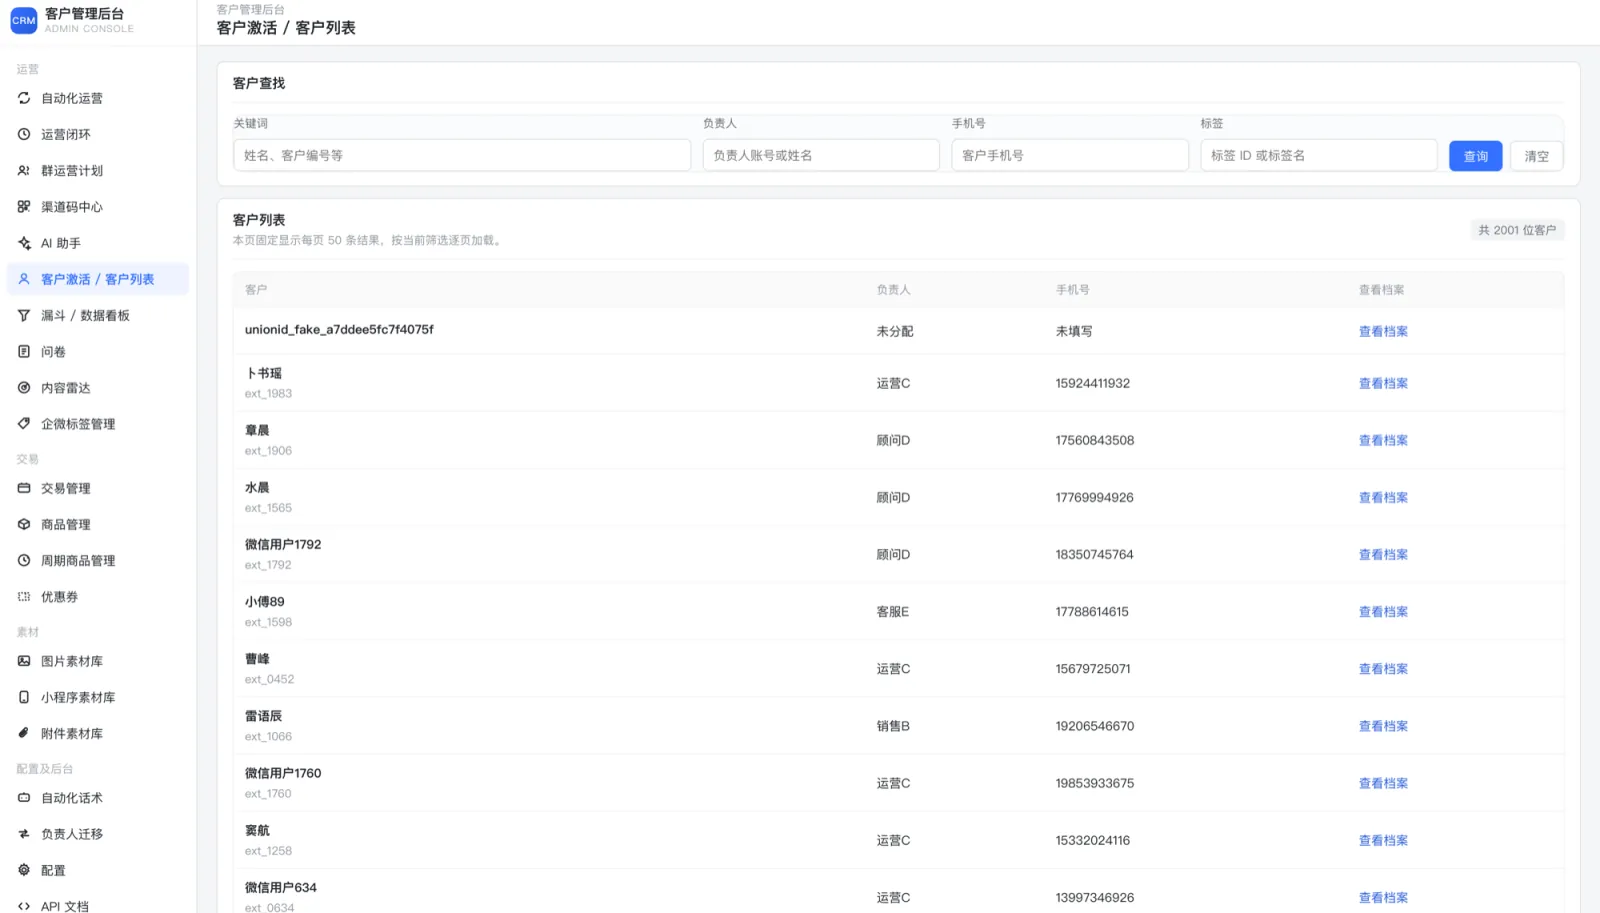Click customer name 微信用户1760
The width and height of the screenshot is (1600, 913).
283,773
